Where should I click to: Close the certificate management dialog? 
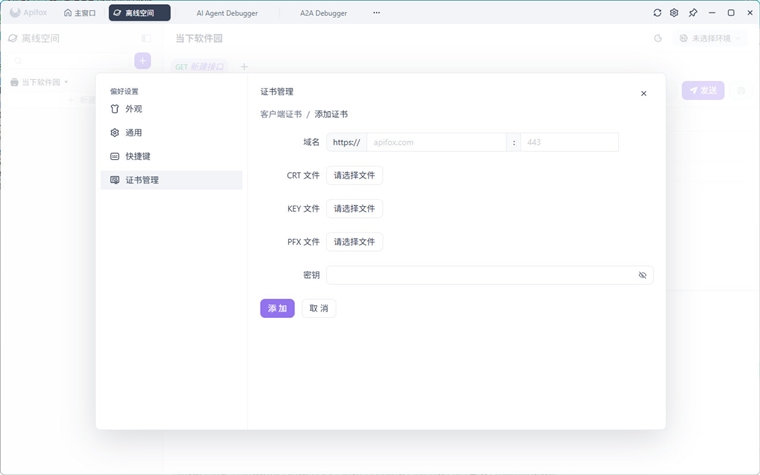(x=644, y=94)
